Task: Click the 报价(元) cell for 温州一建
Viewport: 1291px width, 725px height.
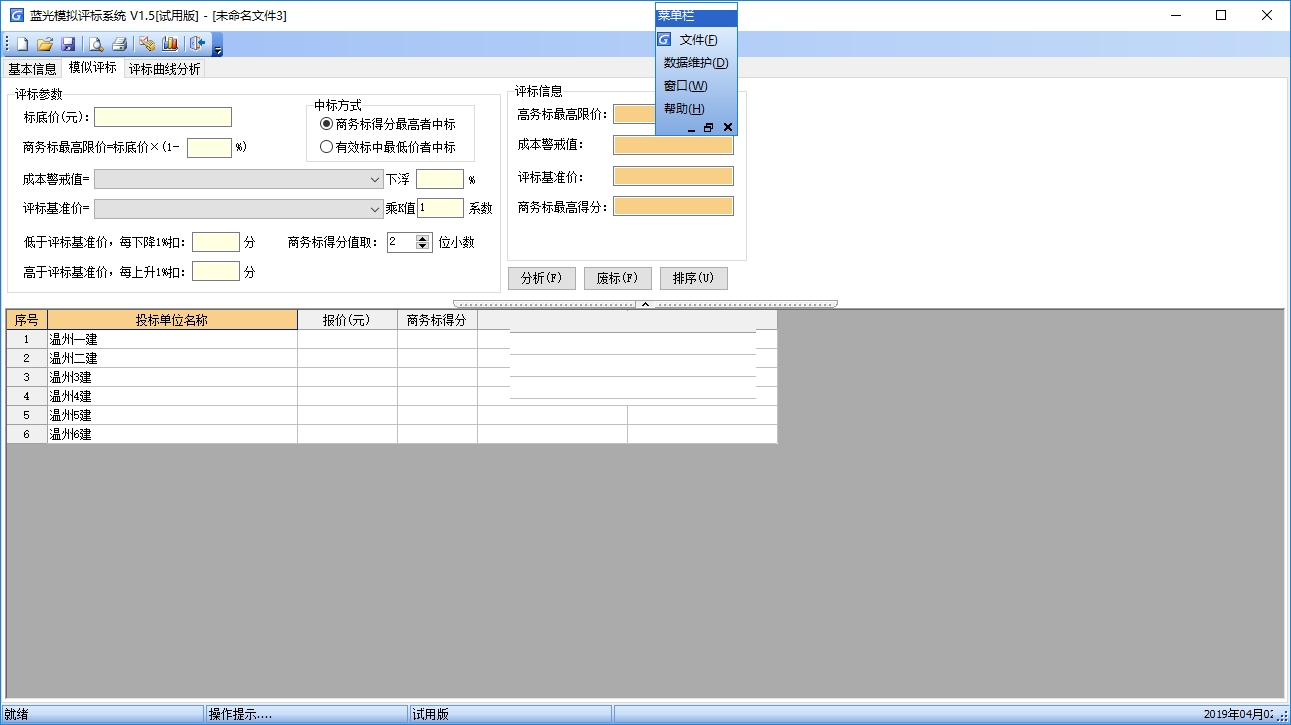Action: [347, 339]
